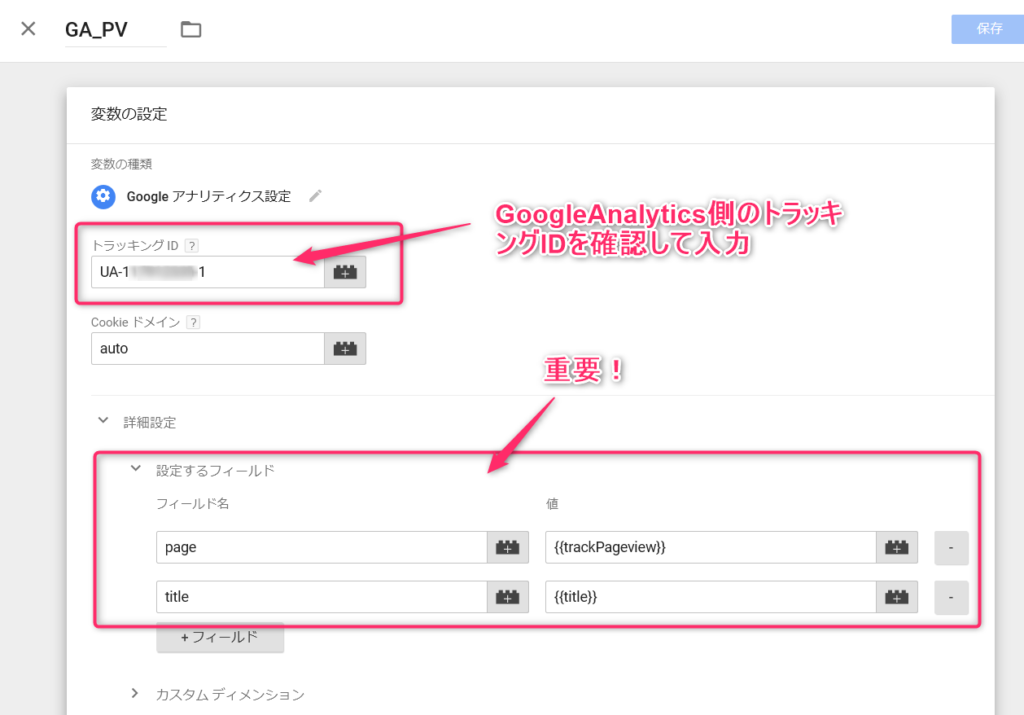The height and width of the screenshot is (715, 1024).
Task: Click the Google アナリティクス設定 label
Action: click(x=208, y=197)
